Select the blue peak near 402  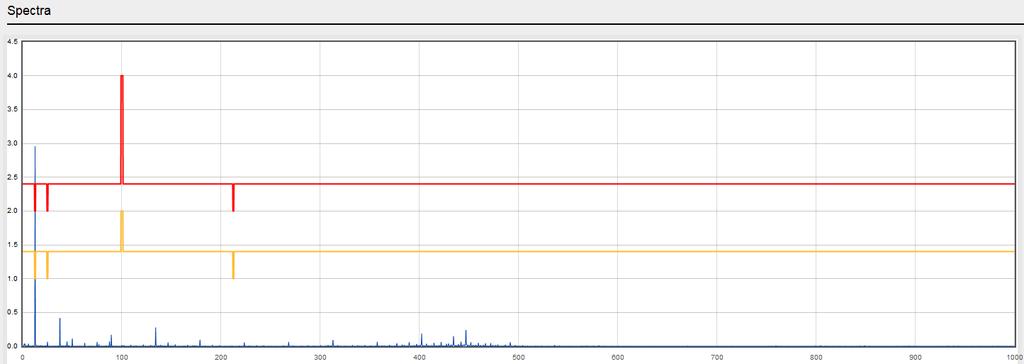click(x=421, y=339)
